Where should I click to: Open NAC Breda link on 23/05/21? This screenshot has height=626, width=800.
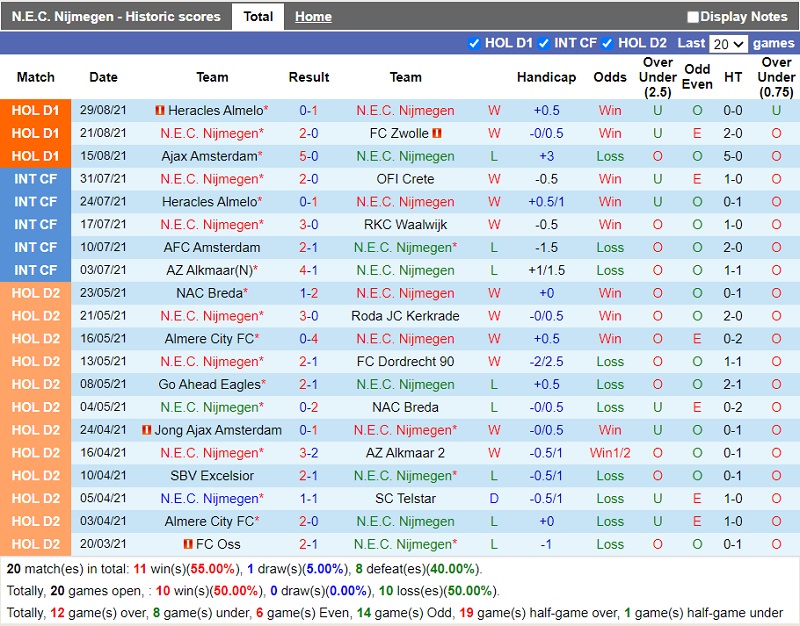(x=209, y=293)
